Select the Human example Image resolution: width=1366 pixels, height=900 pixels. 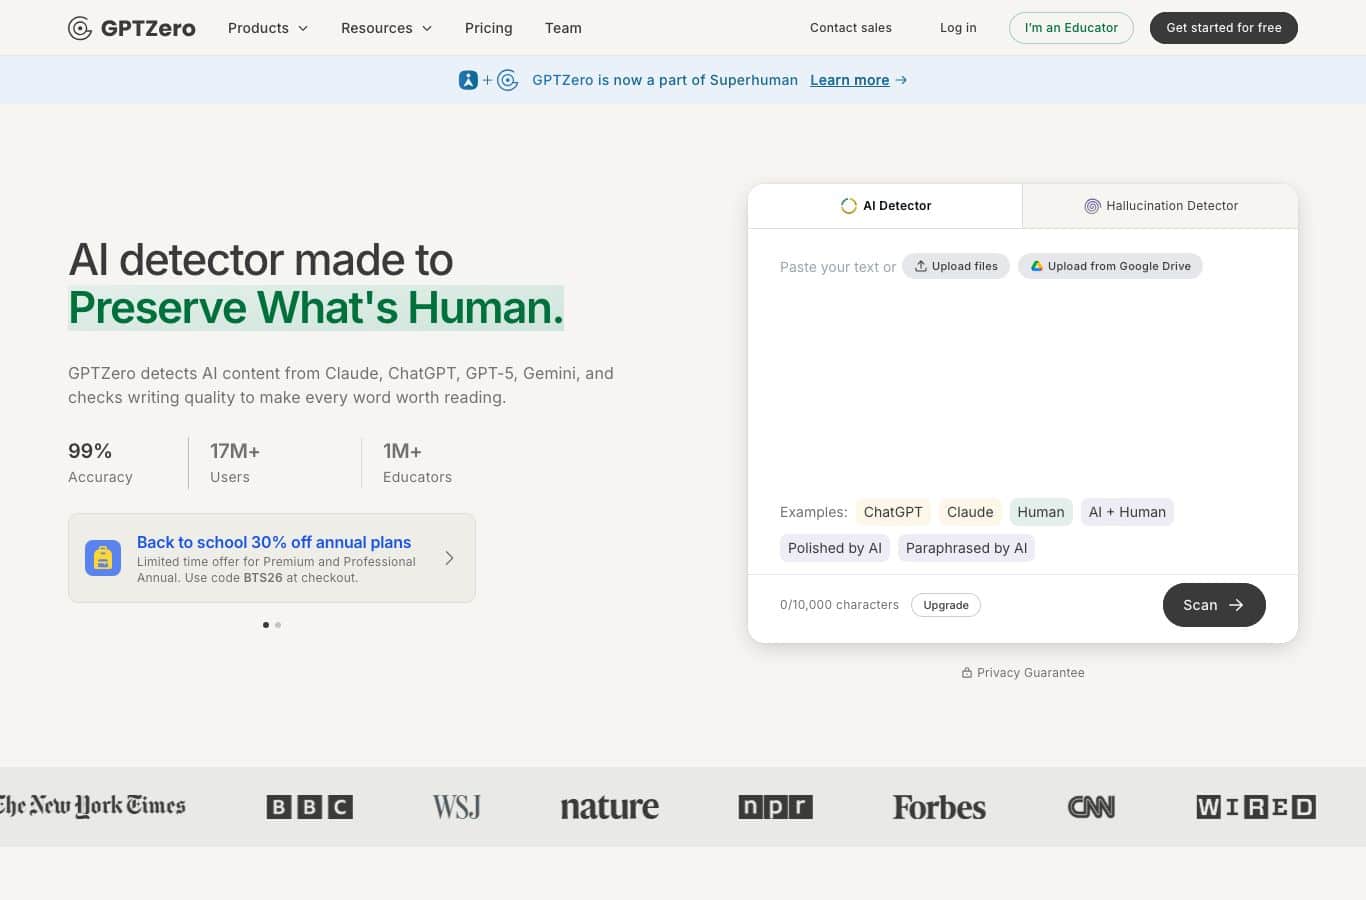point(1041,512)
